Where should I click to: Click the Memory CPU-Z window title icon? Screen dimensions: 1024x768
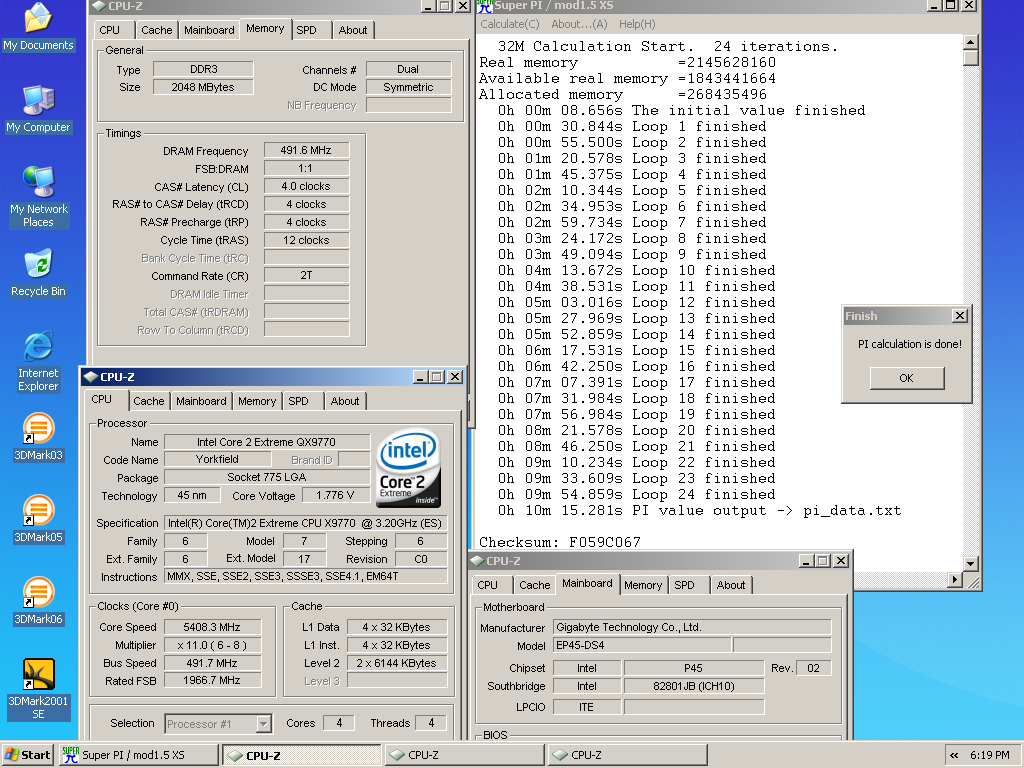[x=99, y=6]
